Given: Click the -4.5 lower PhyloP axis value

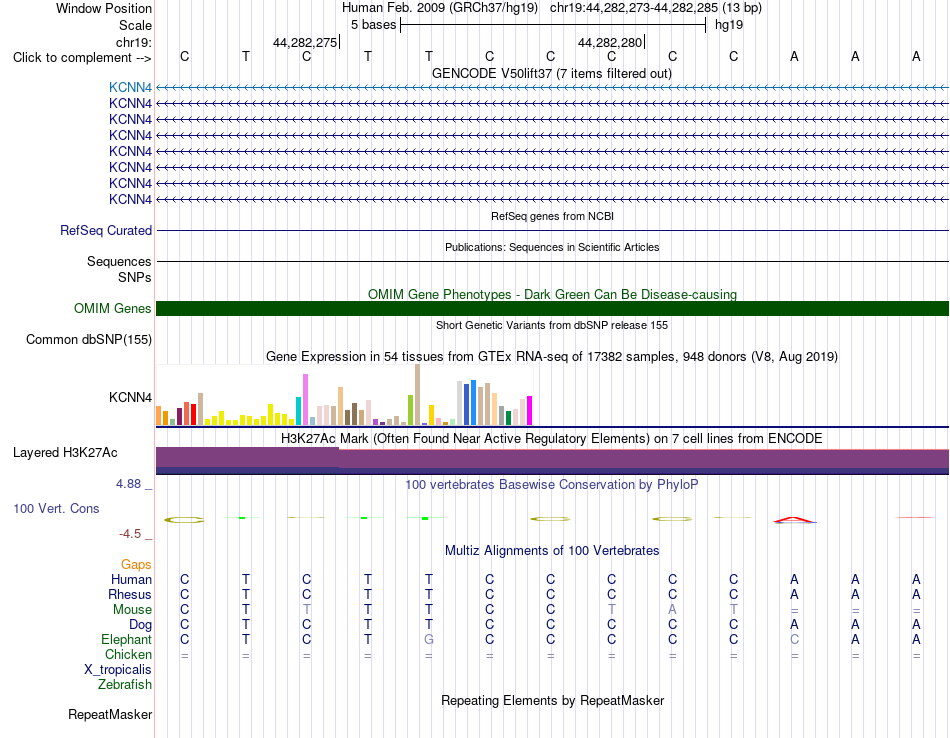Looking at the screenshot, I should [130, 534].
